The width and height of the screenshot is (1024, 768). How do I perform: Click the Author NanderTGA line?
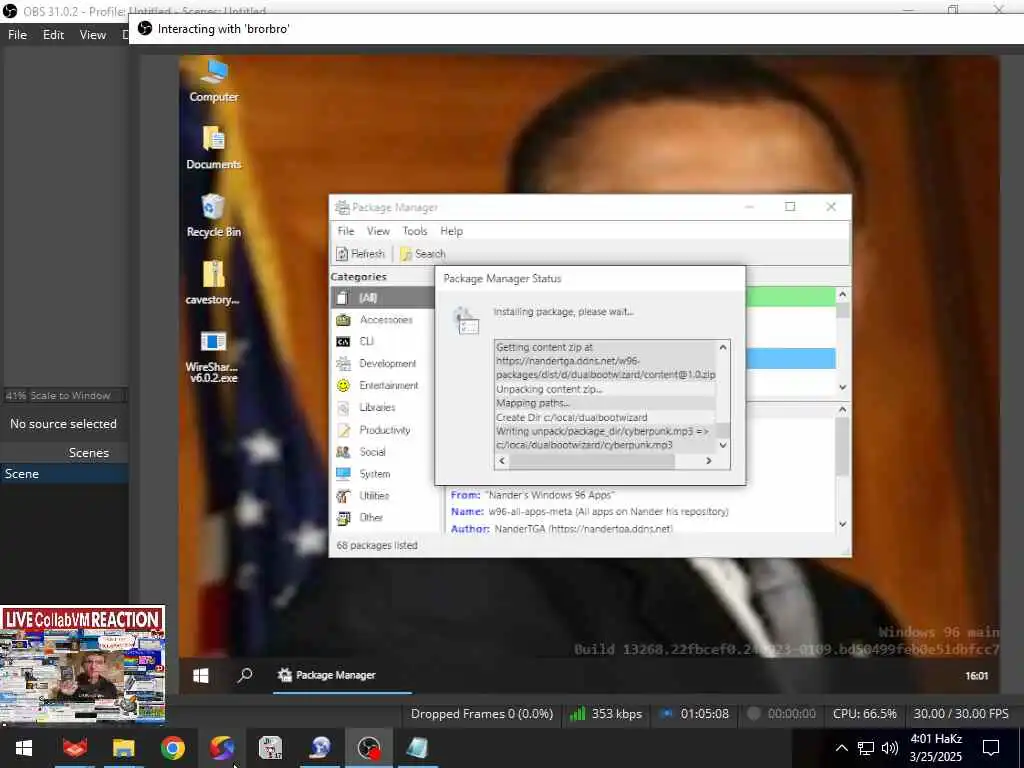[562, 528]
